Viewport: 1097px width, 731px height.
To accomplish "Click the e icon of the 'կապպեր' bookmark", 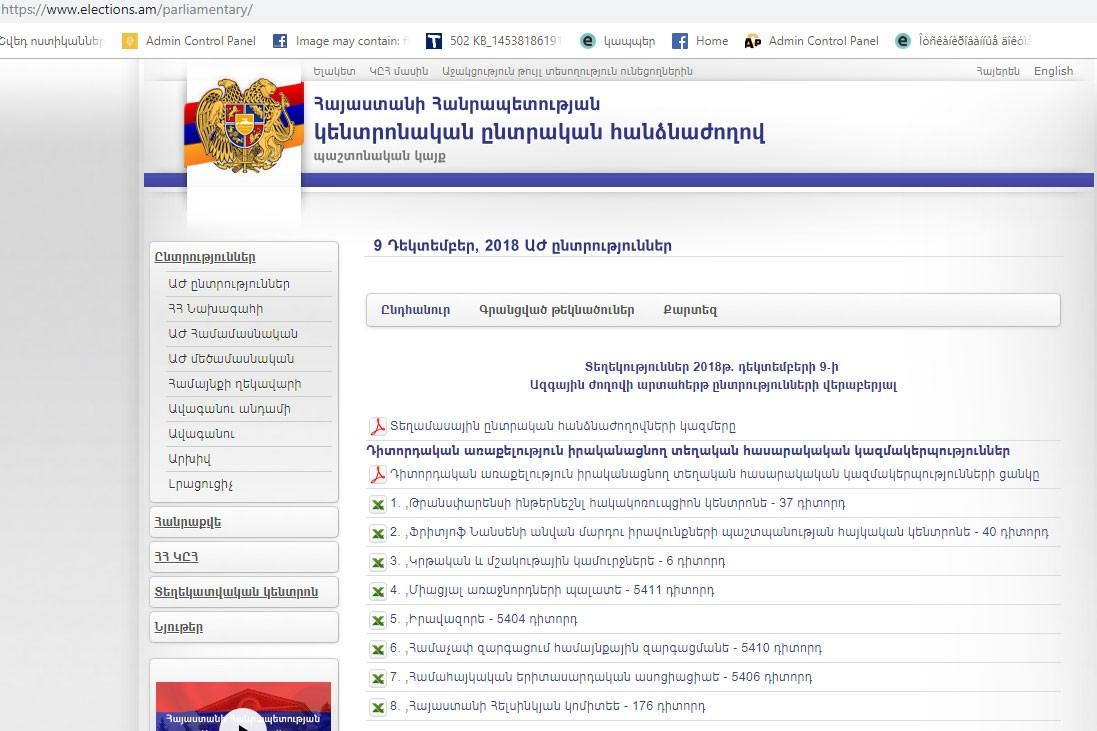I will tap(588, 41).
